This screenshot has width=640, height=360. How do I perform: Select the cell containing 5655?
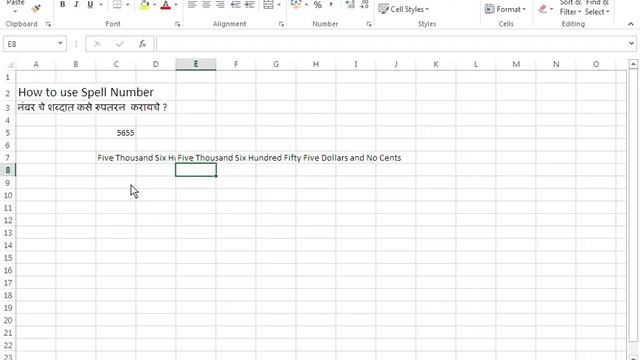(116, 133)
